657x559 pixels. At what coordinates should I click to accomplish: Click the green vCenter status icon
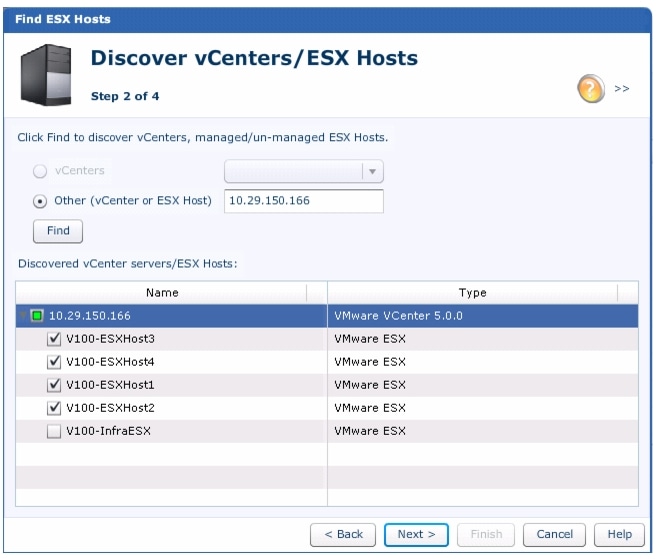pos(37,316)
